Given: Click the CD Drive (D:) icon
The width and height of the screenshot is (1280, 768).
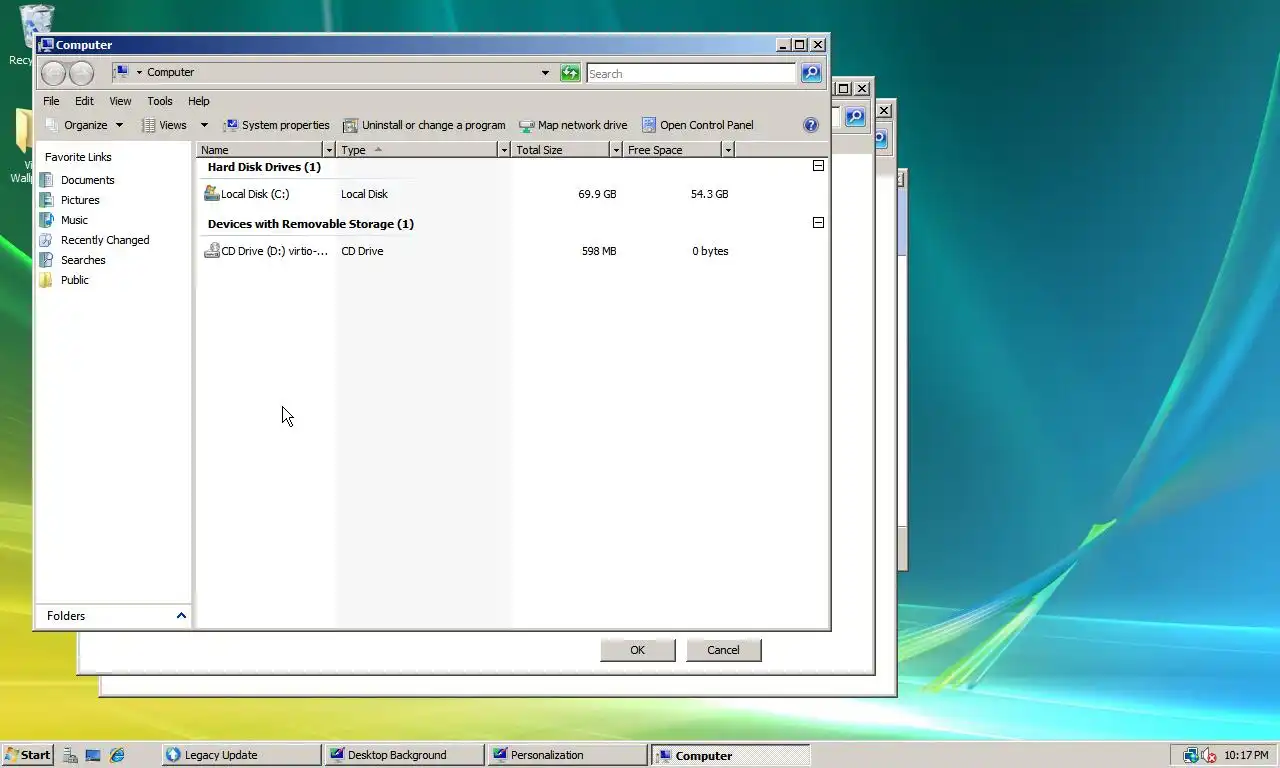Looking at the screenshot, I should click(211, 250).
